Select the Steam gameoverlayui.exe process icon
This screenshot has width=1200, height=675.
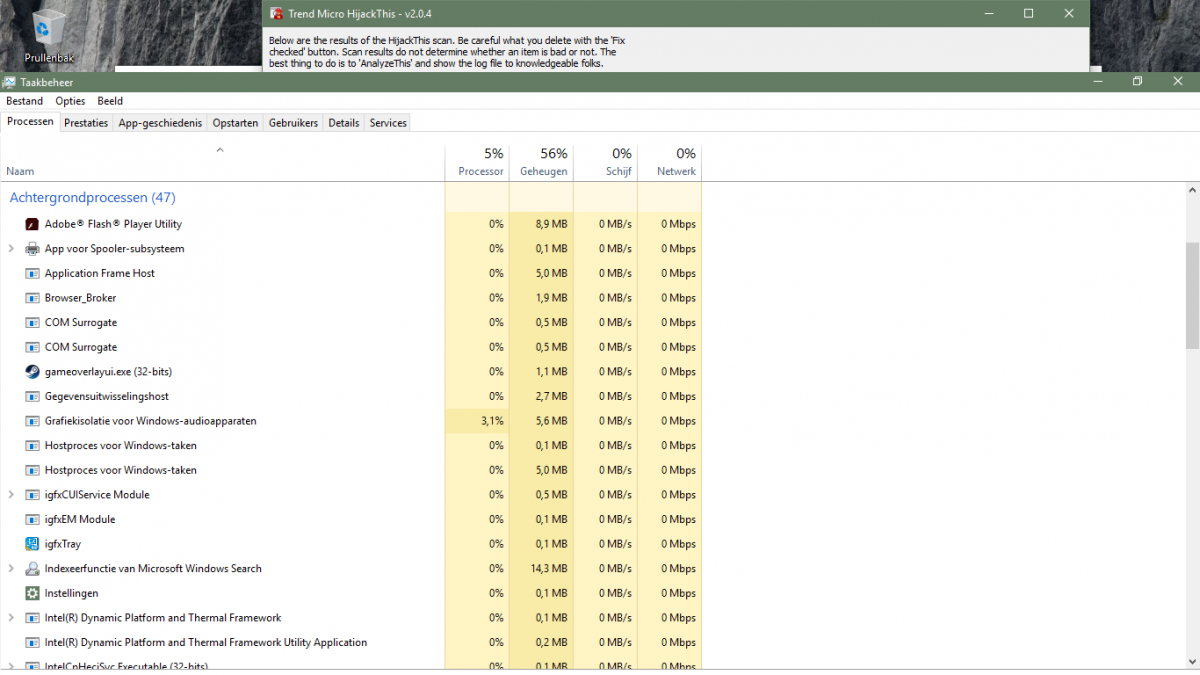(32, 372)
